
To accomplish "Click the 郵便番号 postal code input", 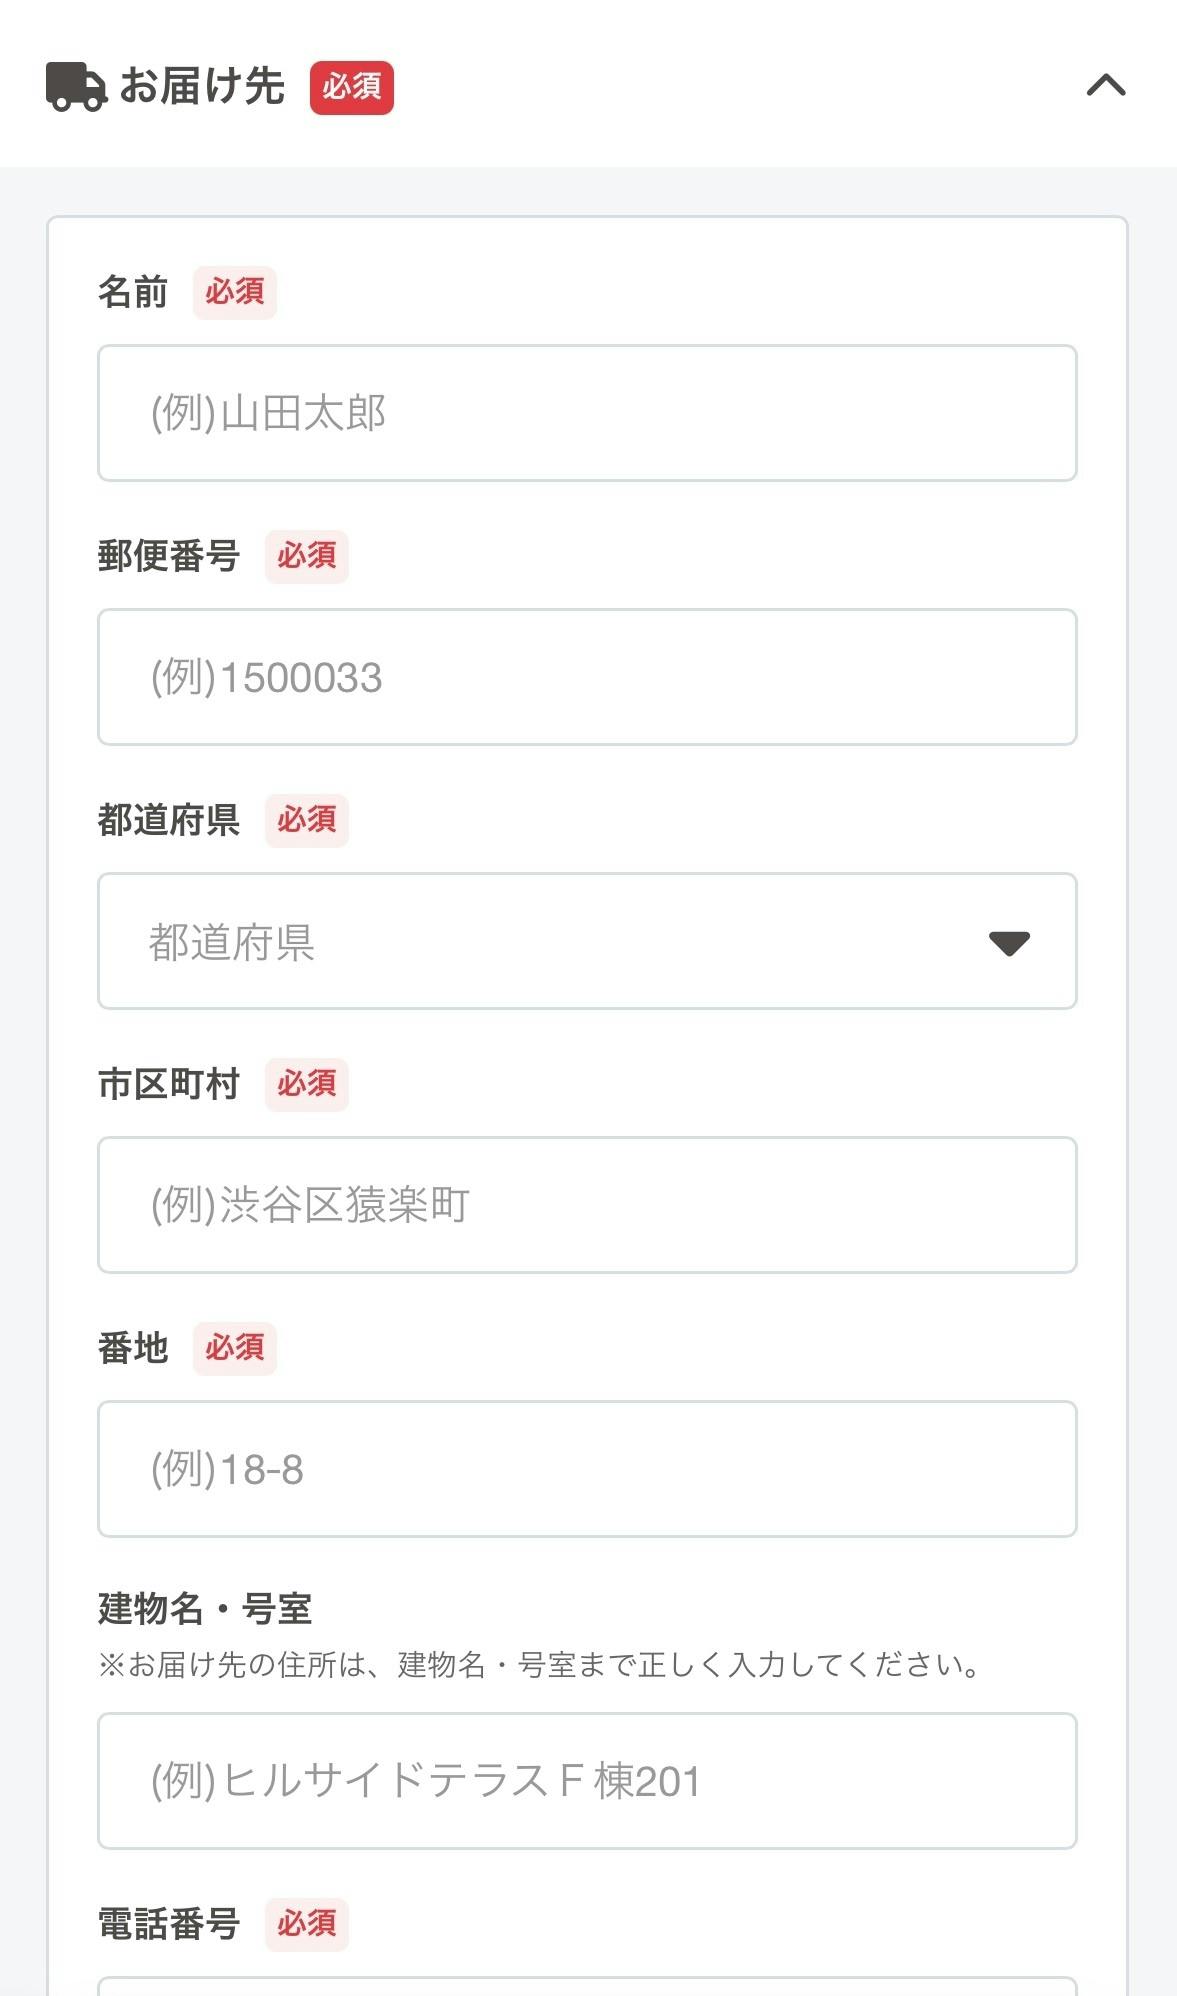I will 587,677.
